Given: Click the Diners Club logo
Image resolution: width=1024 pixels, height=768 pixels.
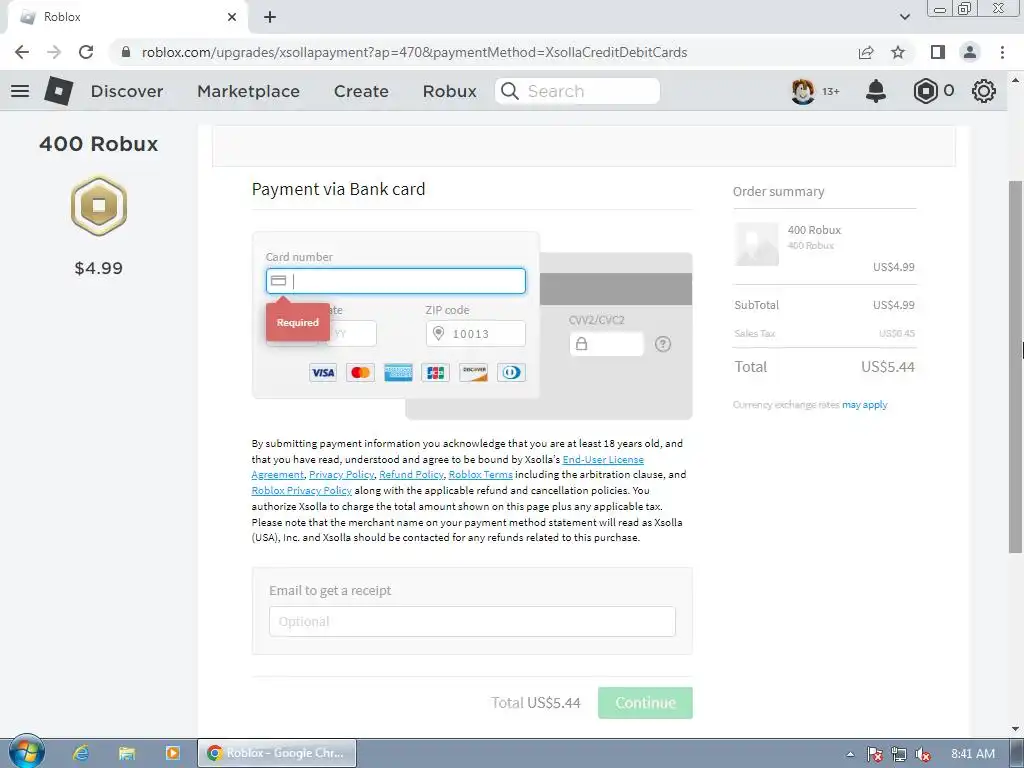Looking at the screenshot, I should 511,372.
